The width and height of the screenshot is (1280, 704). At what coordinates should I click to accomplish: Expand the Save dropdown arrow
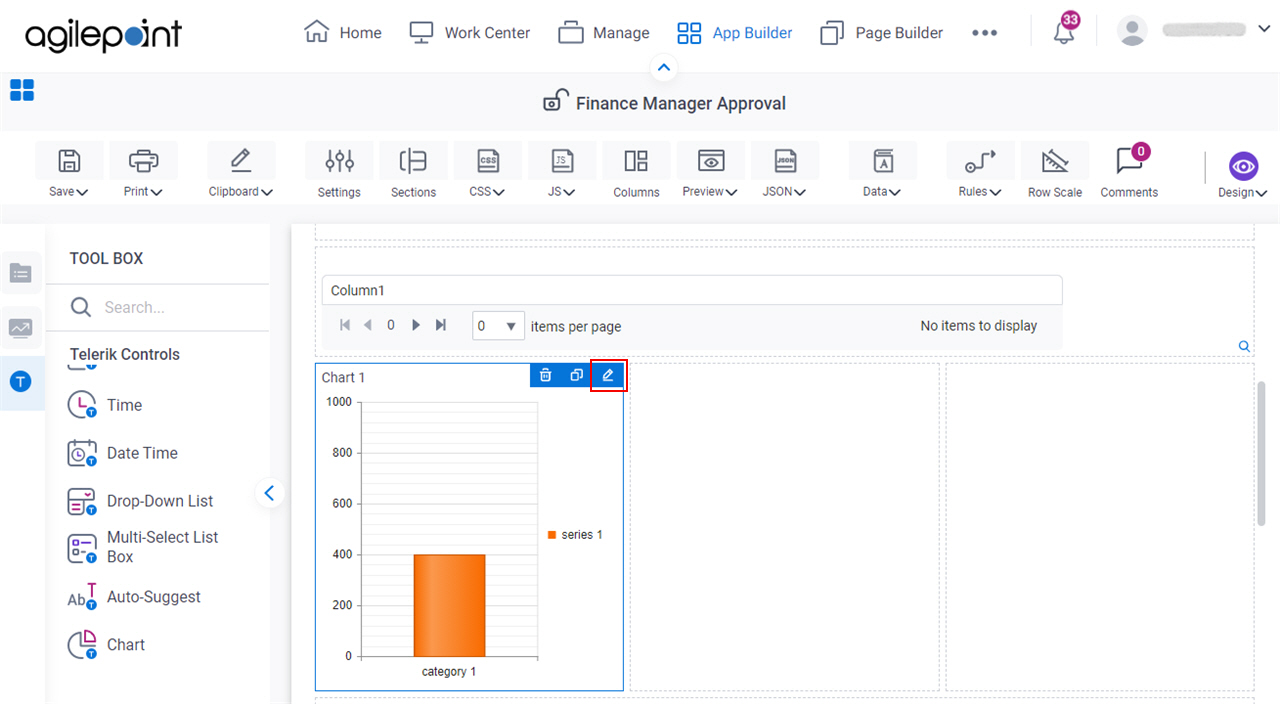[x=82, y=192]
